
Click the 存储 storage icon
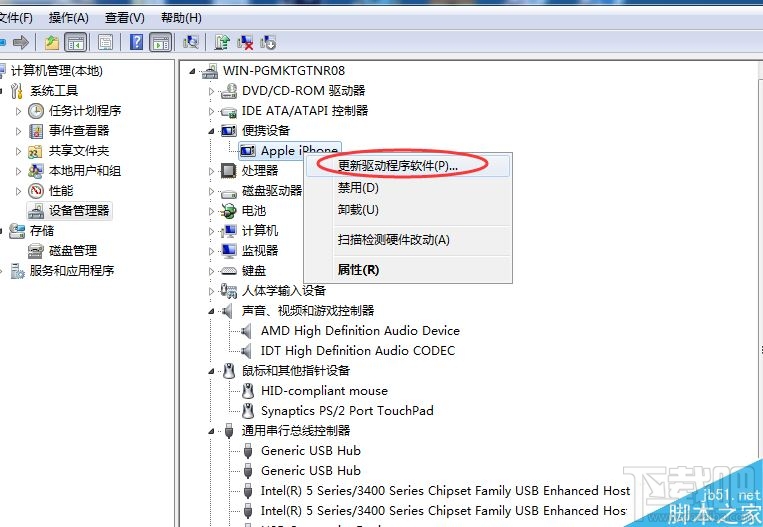coord(17,231)
